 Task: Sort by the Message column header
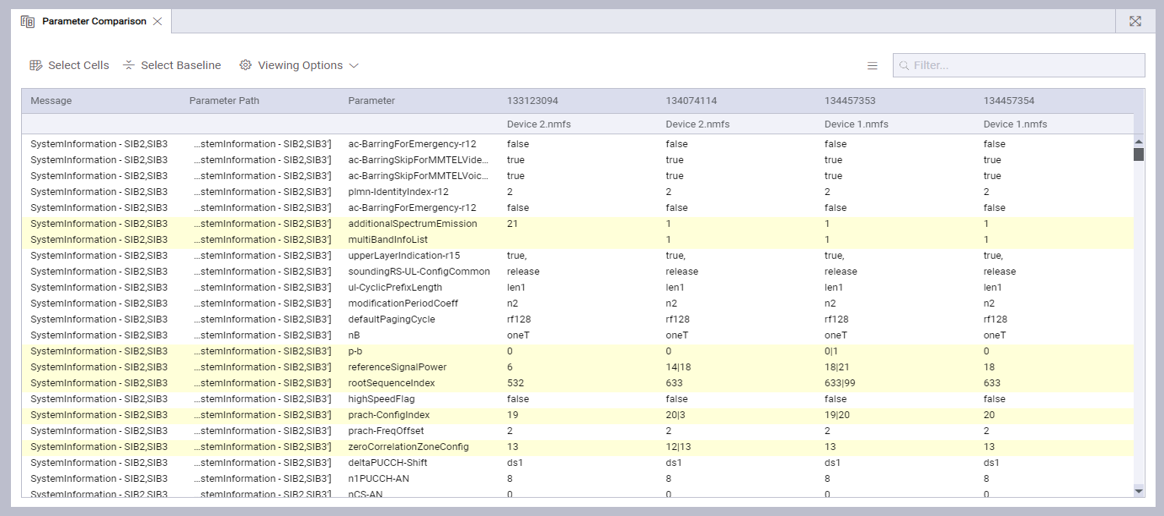[51, 101]
